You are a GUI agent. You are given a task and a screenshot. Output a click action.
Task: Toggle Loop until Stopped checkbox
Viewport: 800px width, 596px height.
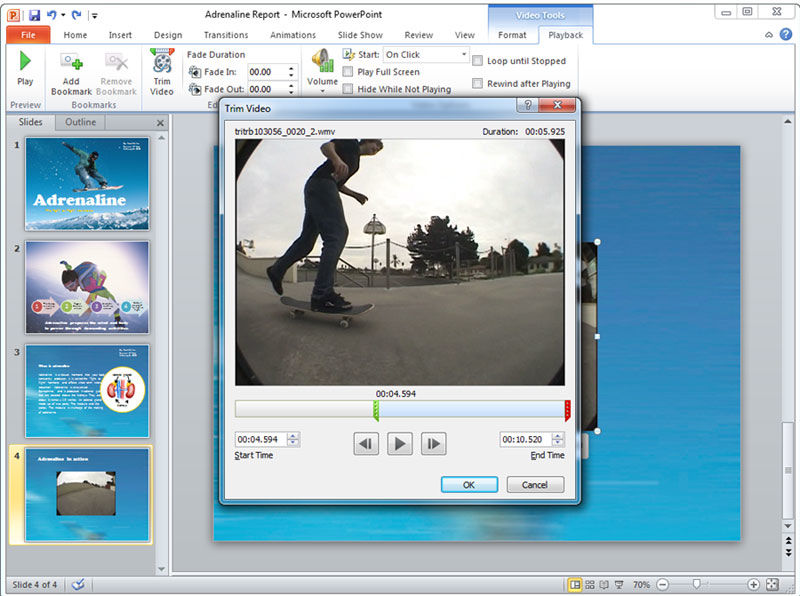[x=478, y=61]
